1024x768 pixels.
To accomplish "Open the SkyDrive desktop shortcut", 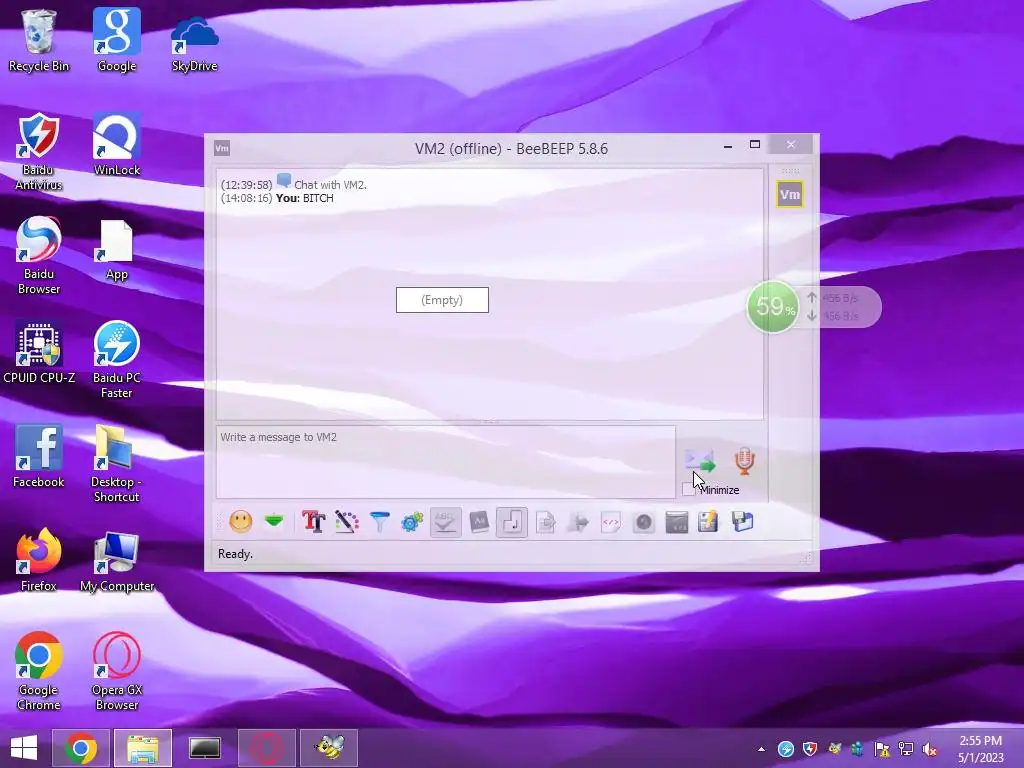I will [x=195, y=40].
